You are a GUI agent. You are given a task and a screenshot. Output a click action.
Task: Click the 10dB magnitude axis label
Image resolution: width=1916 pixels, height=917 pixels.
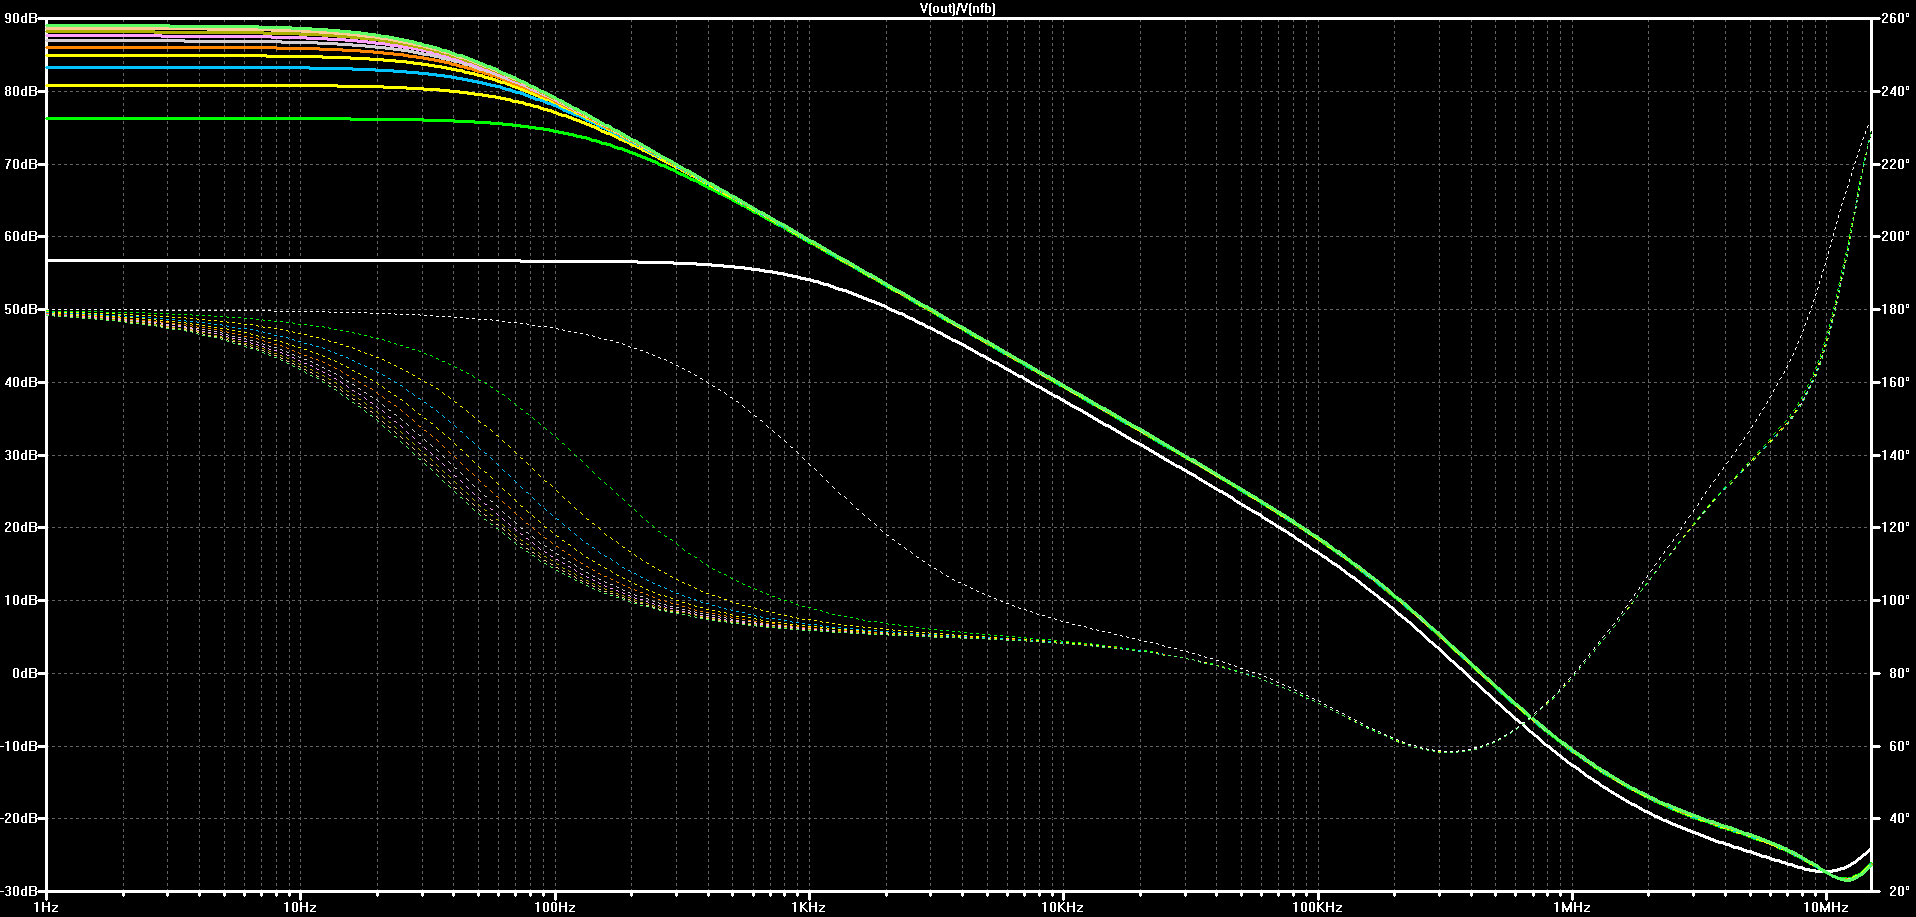21,601
